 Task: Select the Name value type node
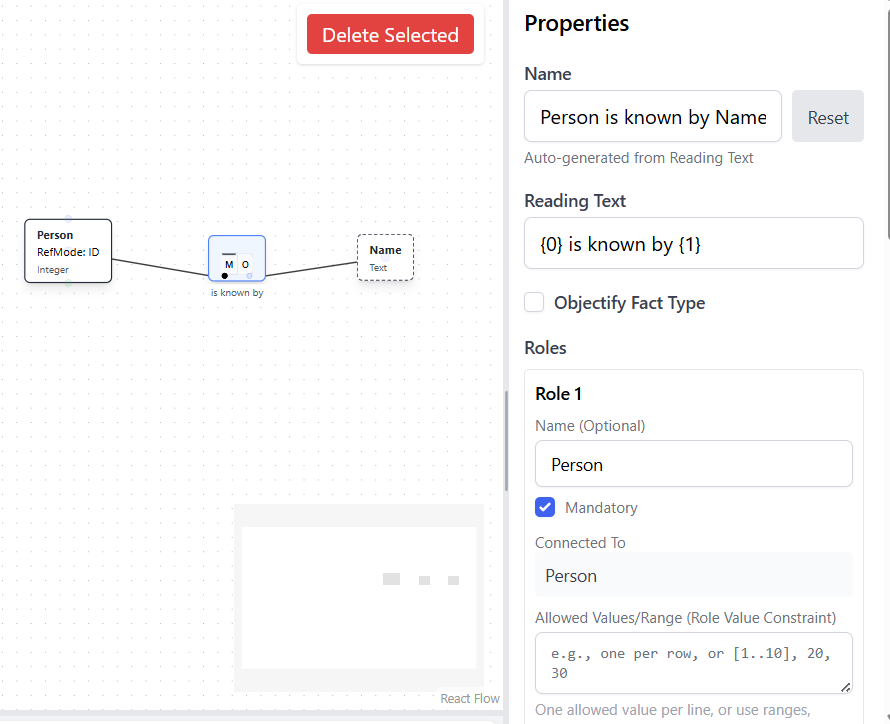pos(385,257)
